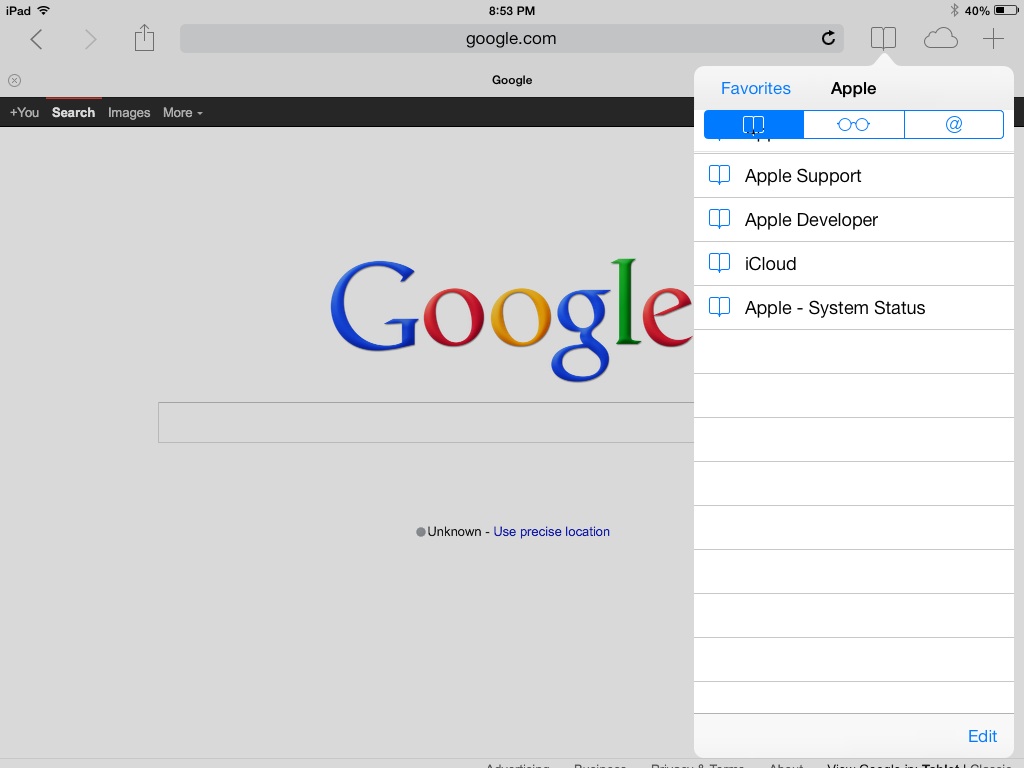Go back with the Safari back arrow
The width and height of the screenshot is (1024, 768).
point(37,39)
